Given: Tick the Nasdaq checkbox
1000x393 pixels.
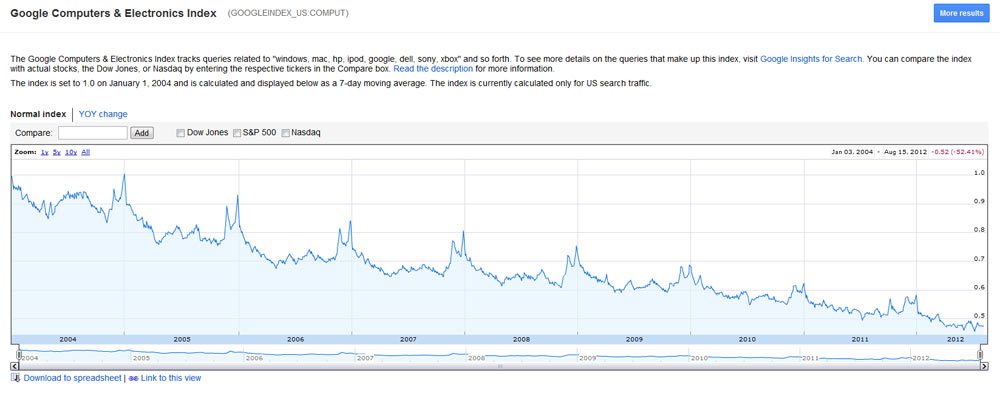Looking at the screenshot, I should [x=285, y=133].
